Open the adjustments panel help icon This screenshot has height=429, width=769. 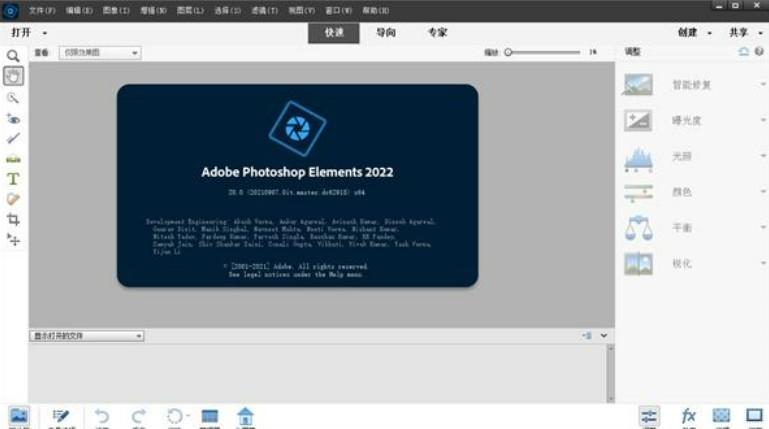click(x=759, y=51)
